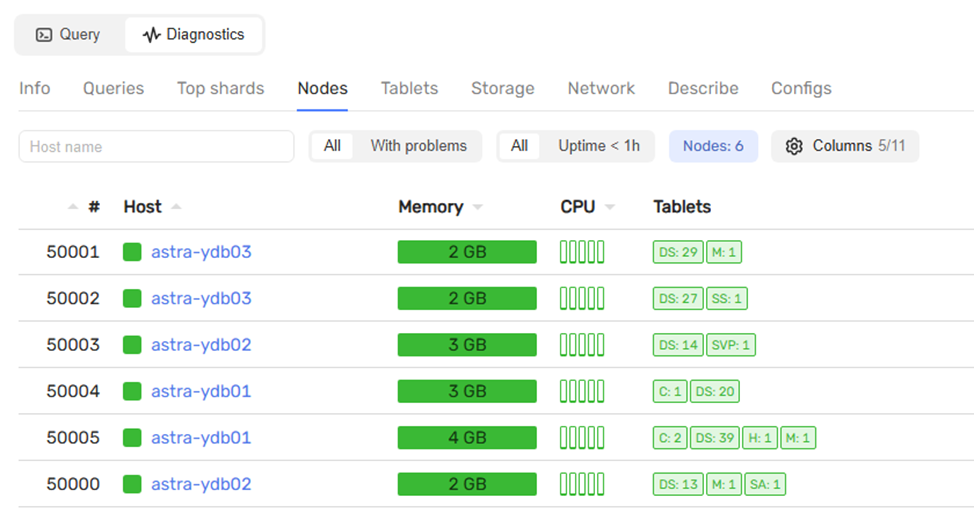The width and height of the screenshot is (974, 512).
Task: Sort by Host column arrow
Action: tap(177, 207)
